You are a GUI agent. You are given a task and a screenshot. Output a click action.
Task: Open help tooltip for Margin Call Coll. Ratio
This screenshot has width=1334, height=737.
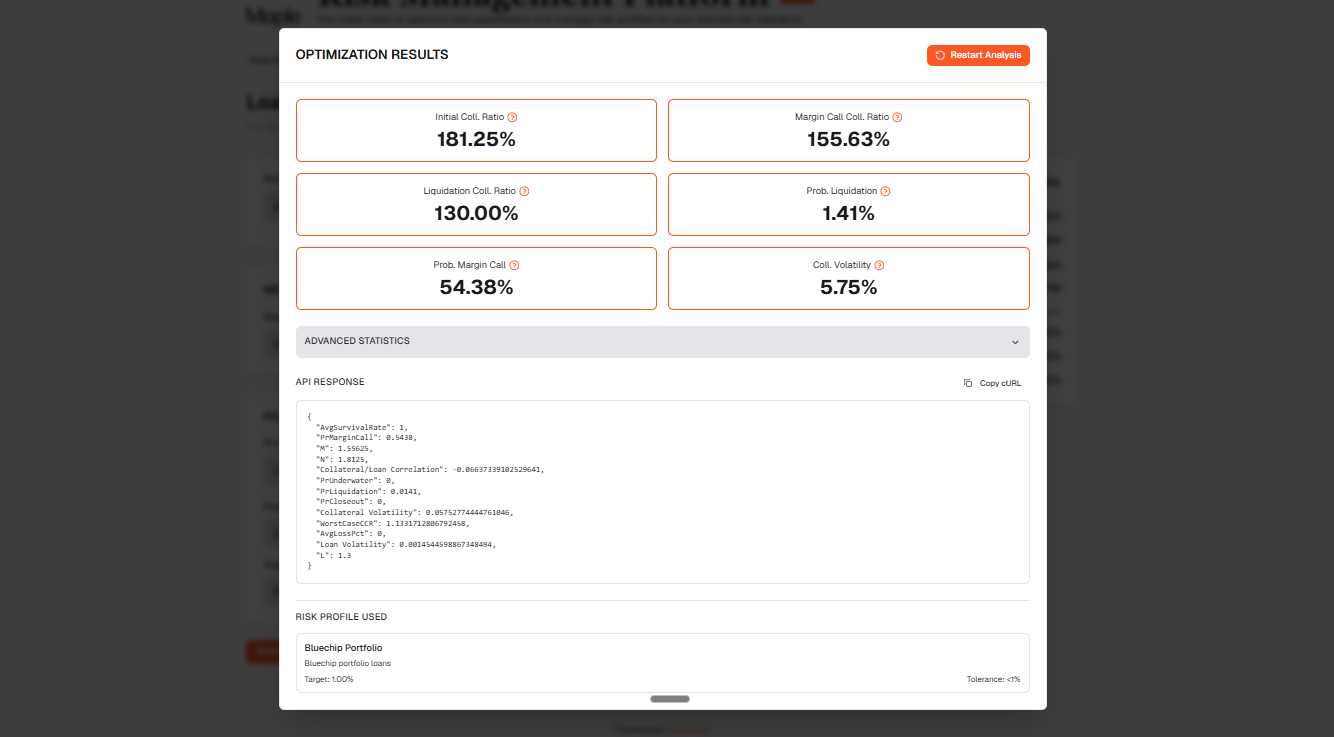click(x=898, y=117)
